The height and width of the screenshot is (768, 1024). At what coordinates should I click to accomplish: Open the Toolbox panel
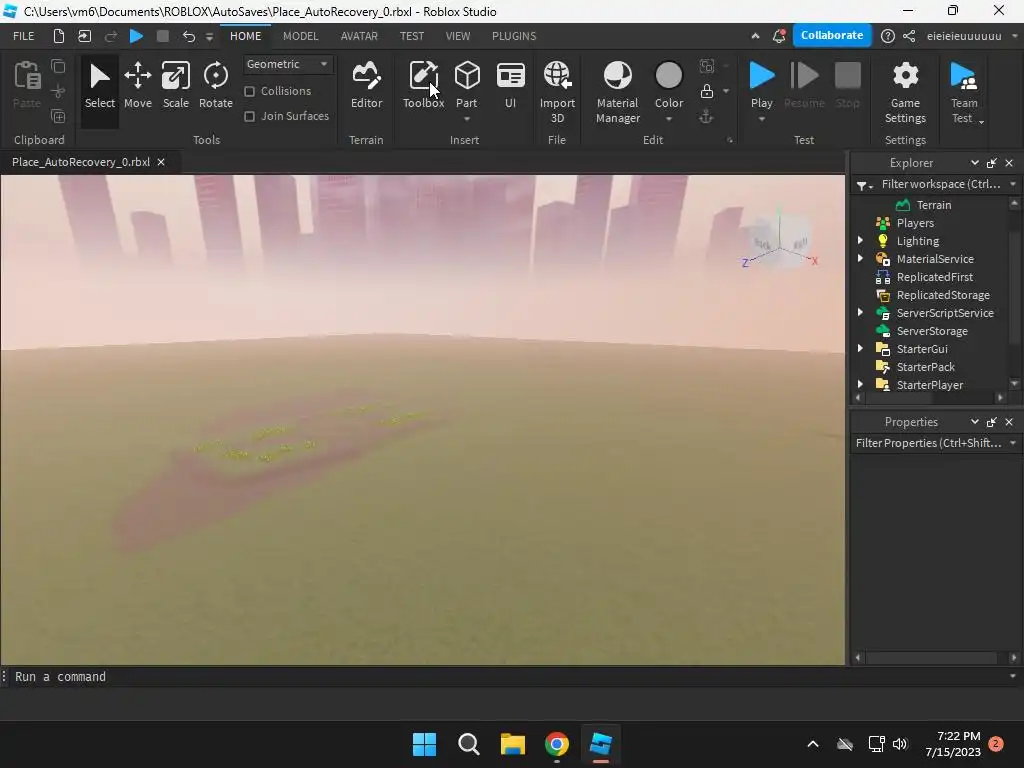click(423, 86)
